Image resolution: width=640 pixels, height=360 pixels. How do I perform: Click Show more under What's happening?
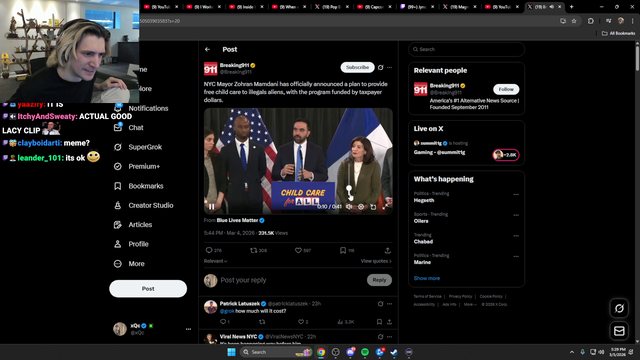(x=427, y=278)
